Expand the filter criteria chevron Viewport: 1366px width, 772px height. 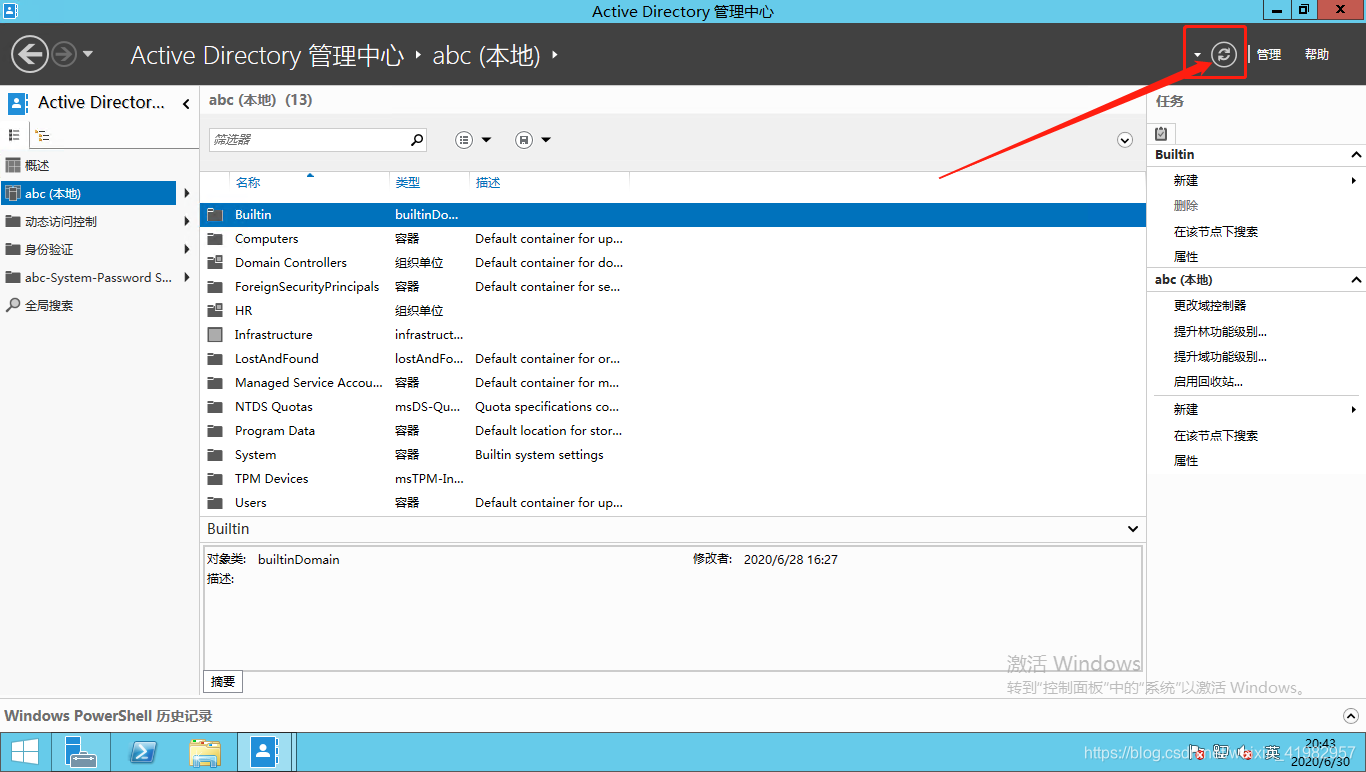click(x=1125, y=140)
